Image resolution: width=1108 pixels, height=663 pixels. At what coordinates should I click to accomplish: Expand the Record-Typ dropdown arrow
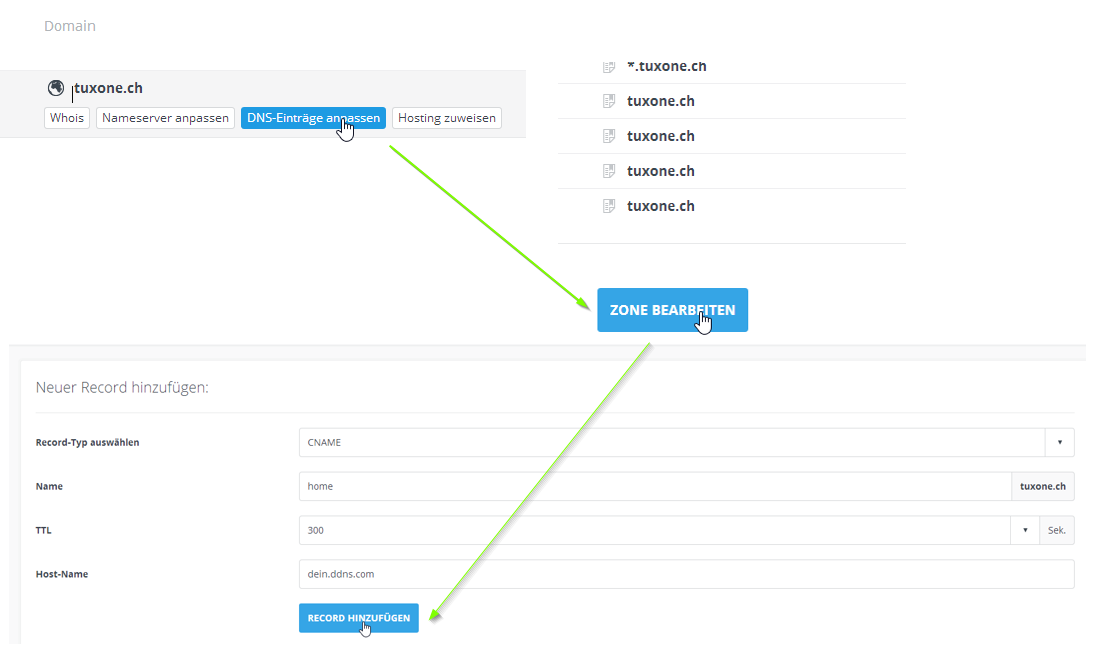point(1059,443)
